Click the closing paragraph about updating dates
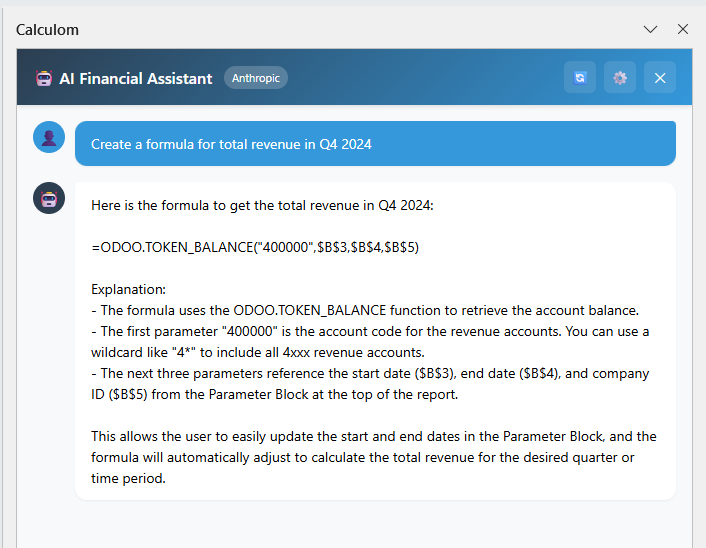 [373, 457]
